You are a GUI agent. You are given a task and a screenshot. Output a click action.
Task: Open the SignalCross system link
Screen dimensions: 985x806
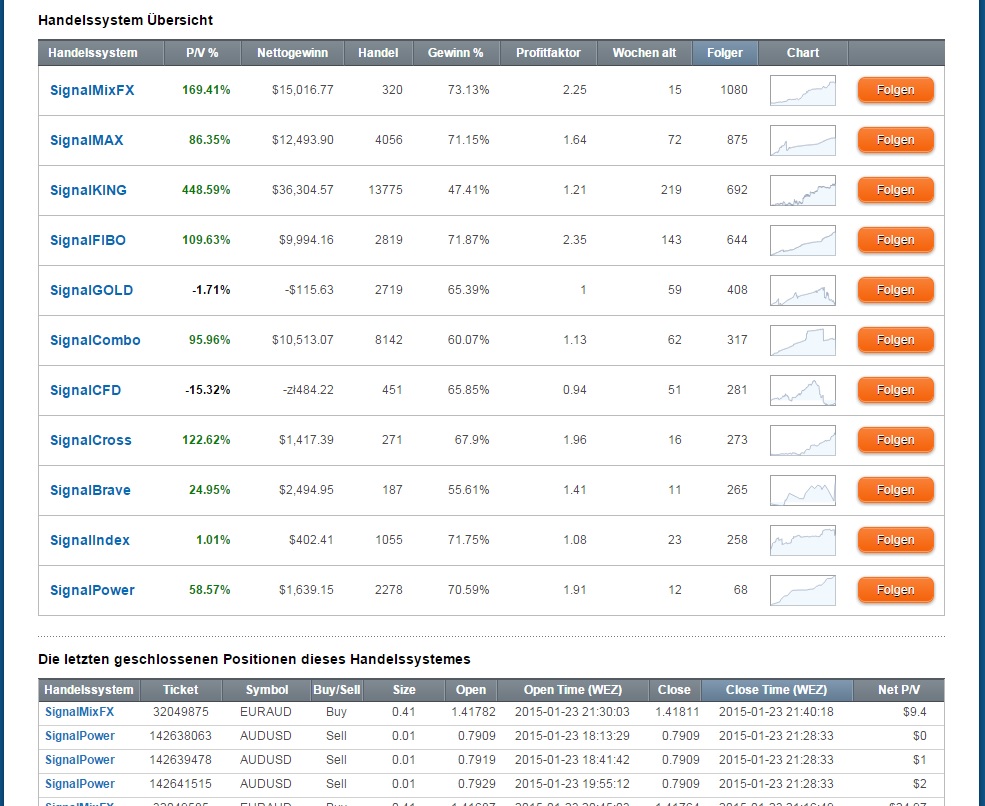(x=90, y=440)
